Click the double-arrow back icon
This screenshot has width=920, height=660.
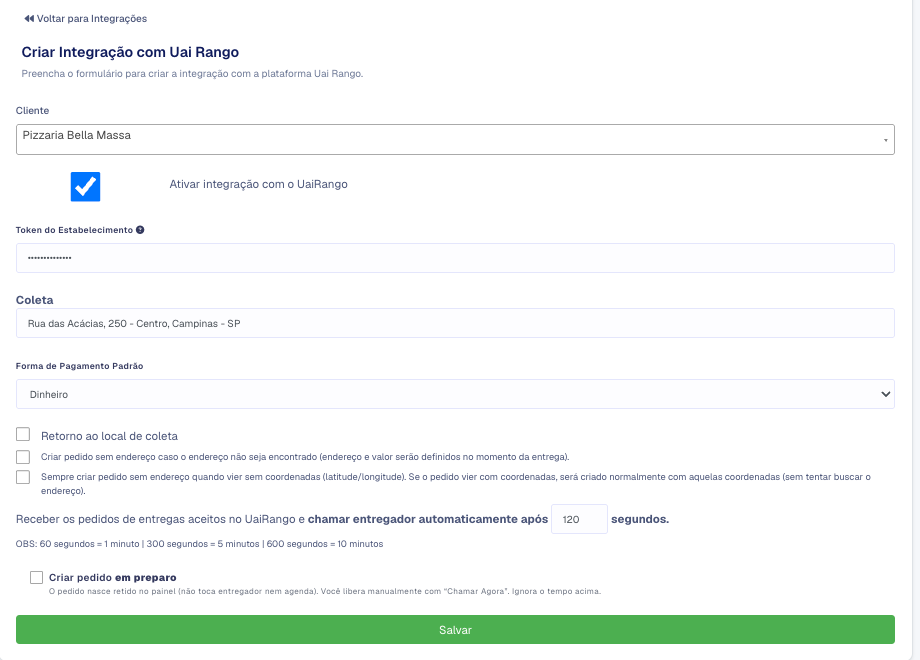pos(29,19)
